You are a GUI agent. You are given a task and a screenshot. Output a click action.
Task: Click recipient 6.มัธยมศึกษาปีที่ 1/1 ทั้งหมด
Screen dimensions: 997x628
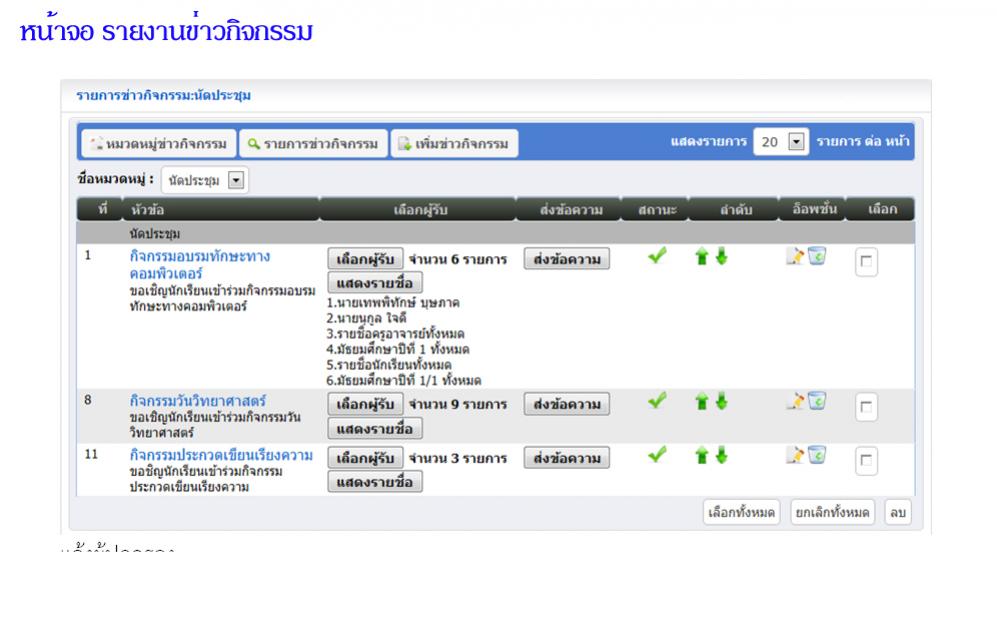point(404,380)
